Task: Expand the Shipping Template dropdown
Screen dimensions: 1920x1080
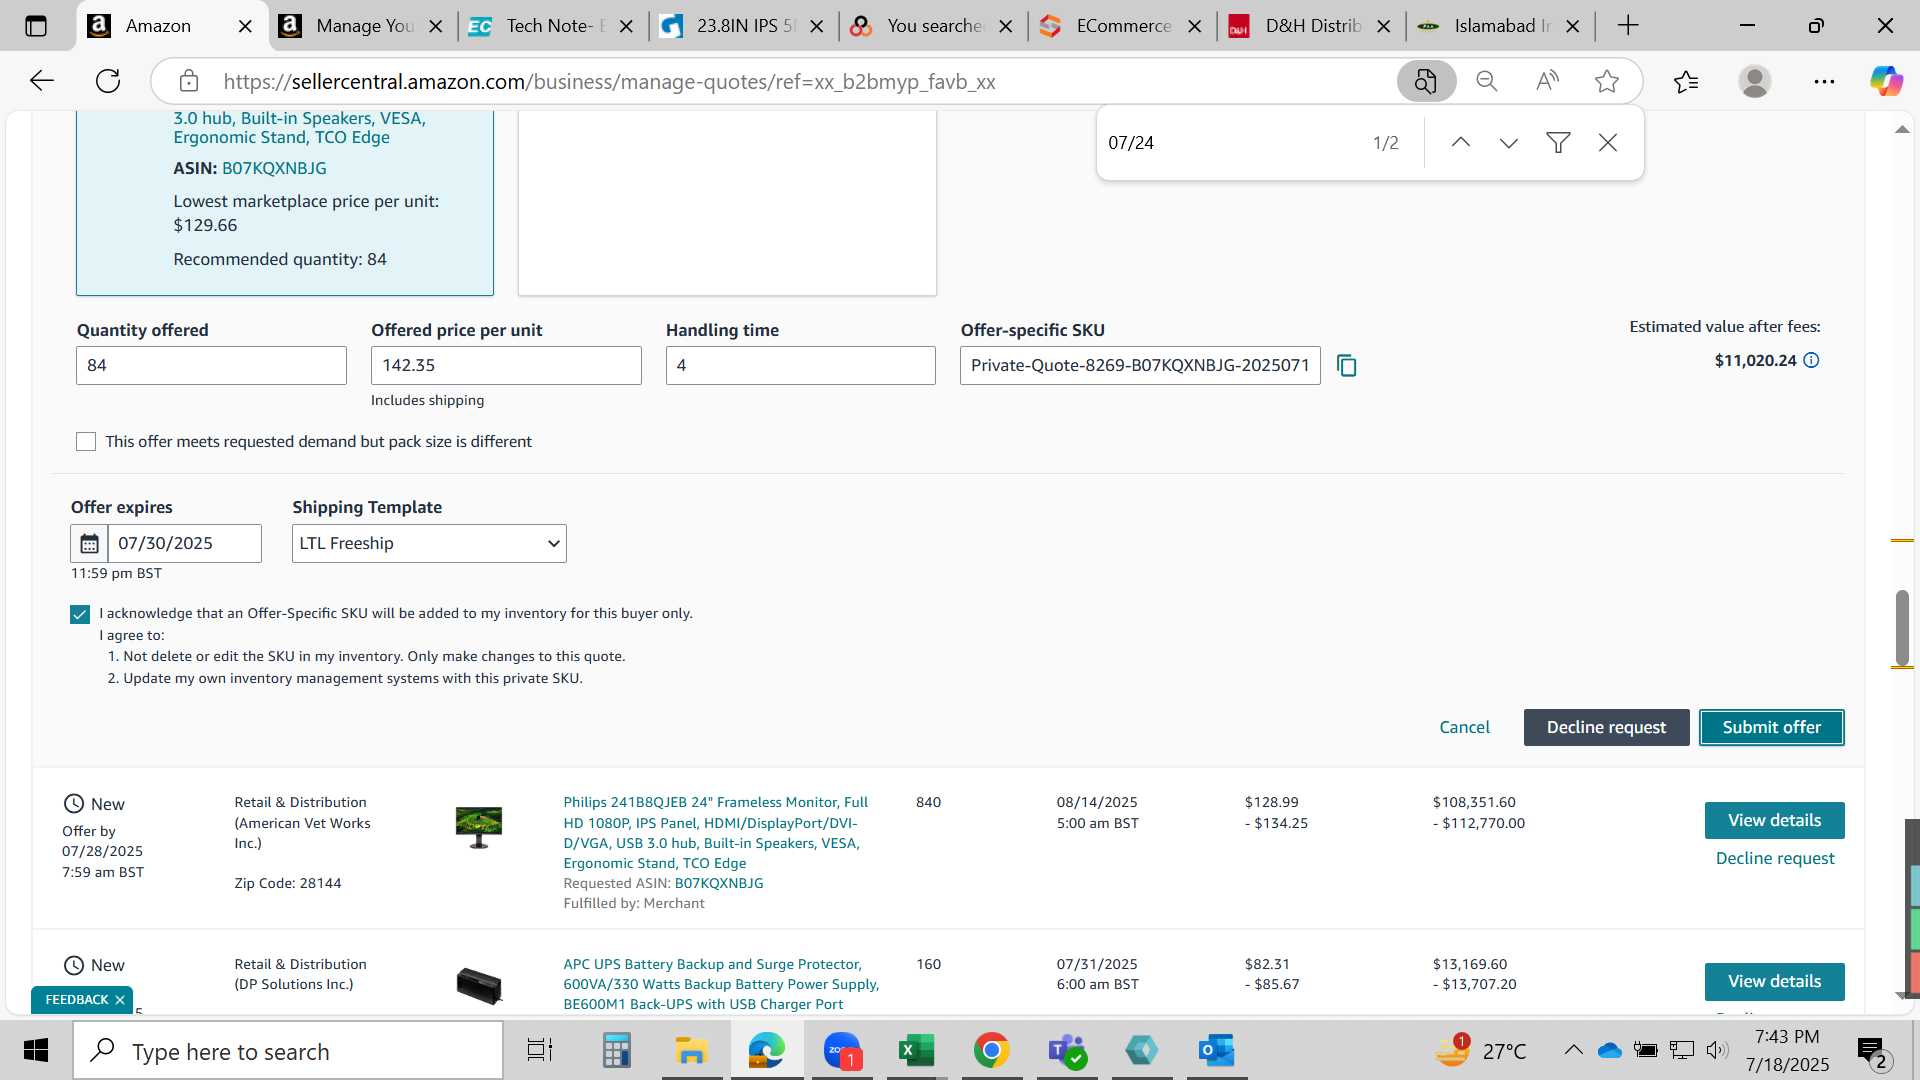Action: (x=429, y=544)
